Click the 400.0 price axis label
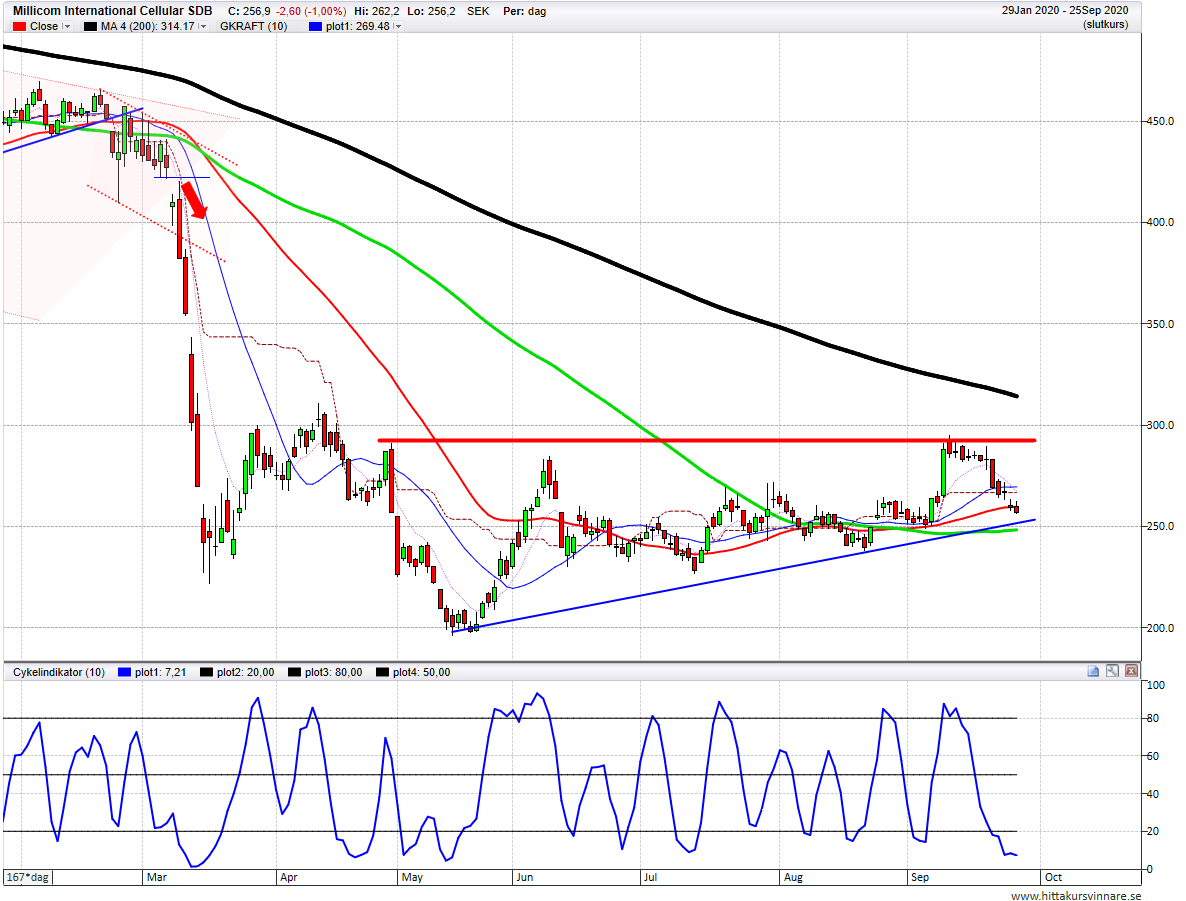 (1160, 222)
